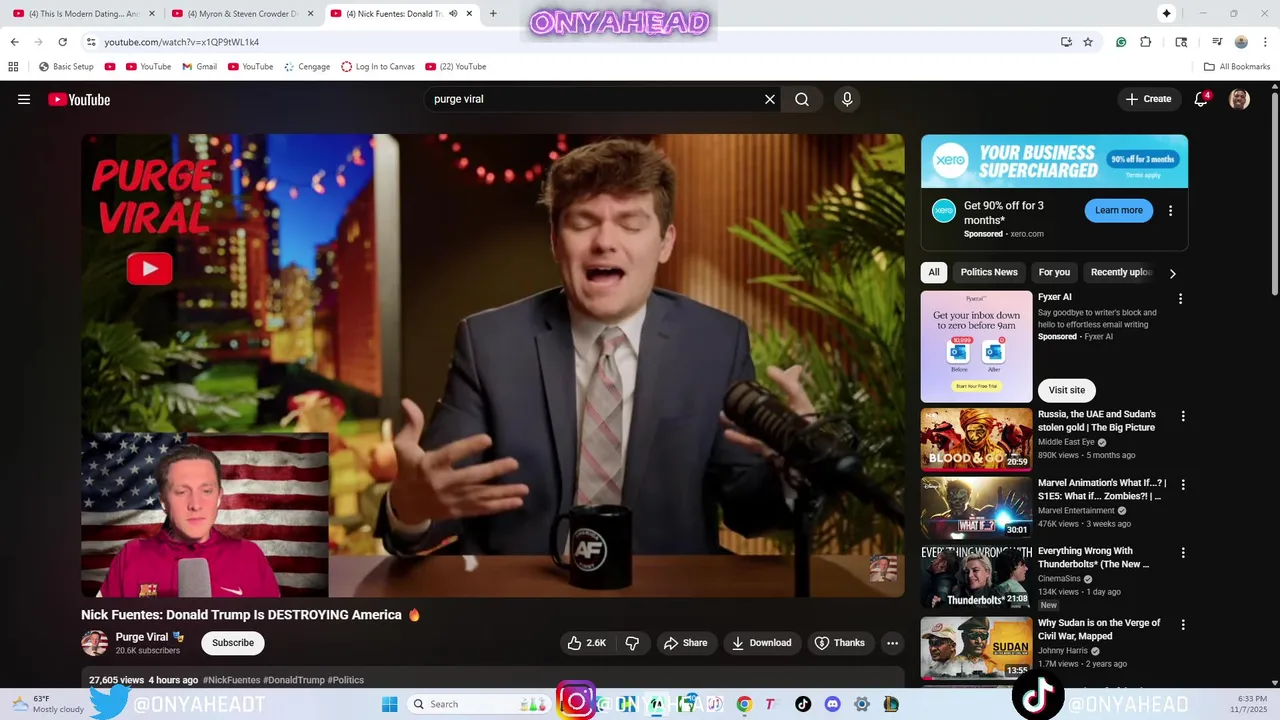Show more filter chips with right arrow
The height and width of the screenshot is (720, 1280).
[x=1173, y=273]
